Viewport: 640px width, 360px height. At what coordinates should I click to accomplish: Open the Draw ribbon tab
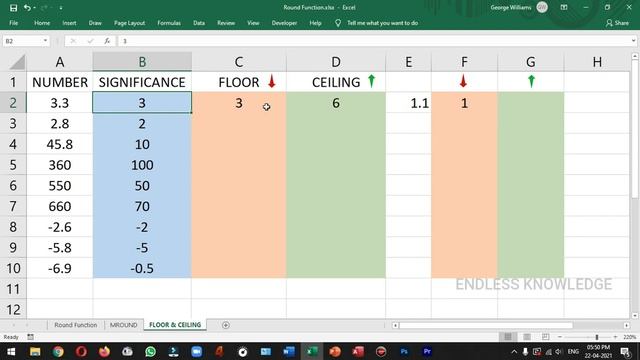point(95,23)
